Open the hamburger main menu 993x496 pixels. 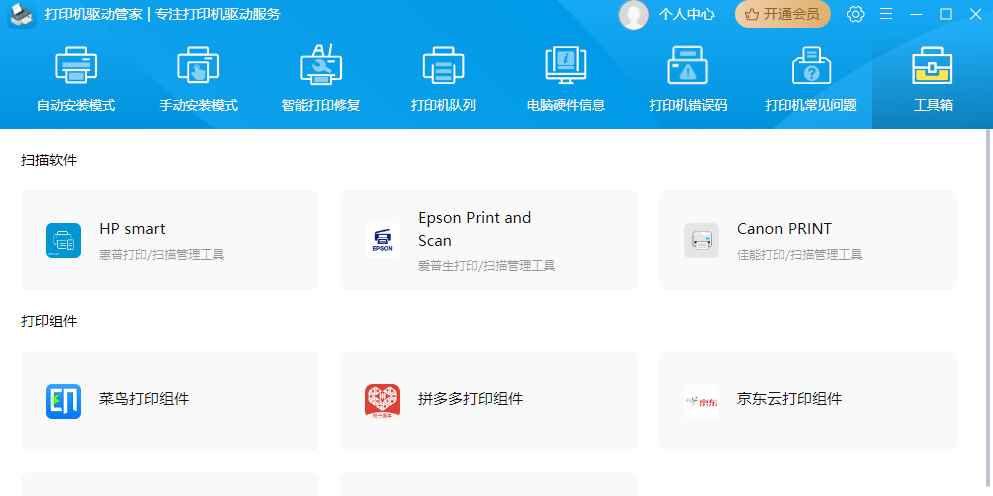(x=886, y=14)
